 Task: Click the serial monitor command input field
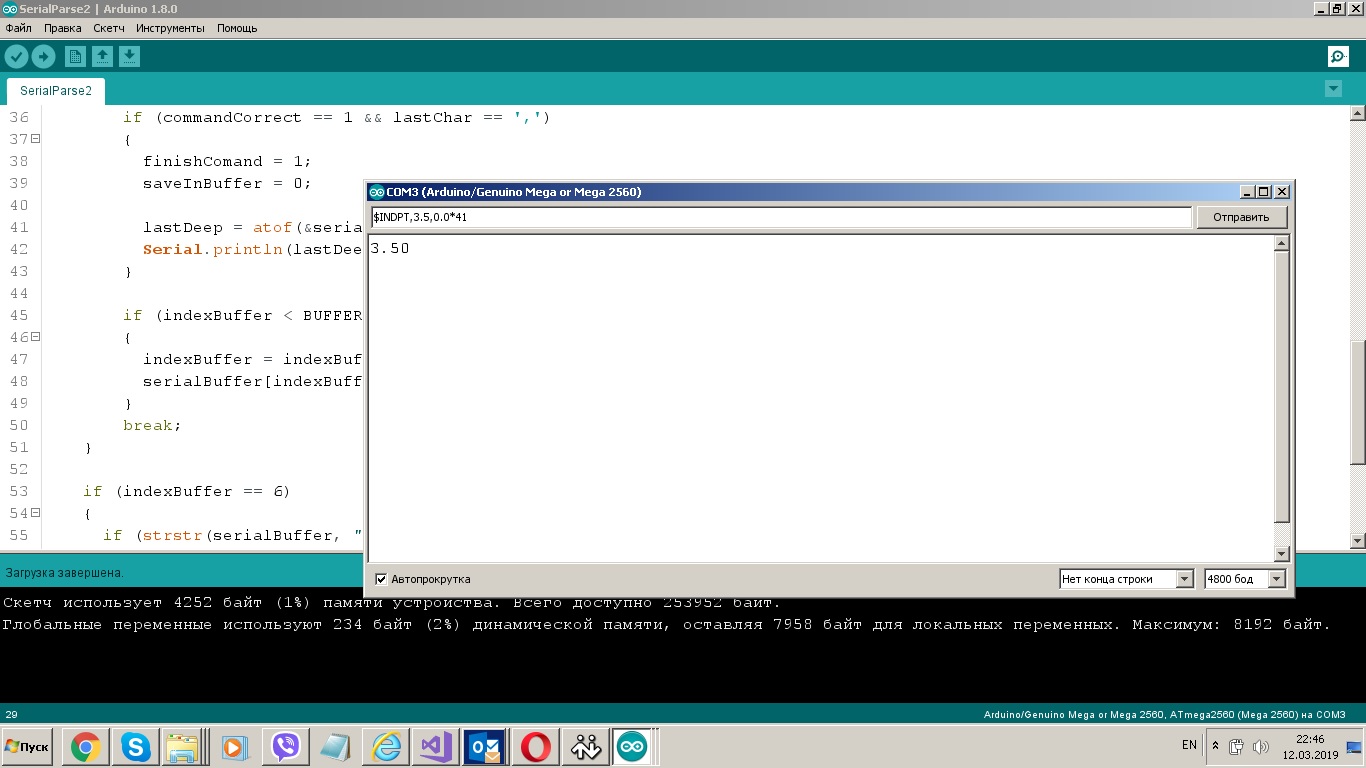(x=781, y=217)
